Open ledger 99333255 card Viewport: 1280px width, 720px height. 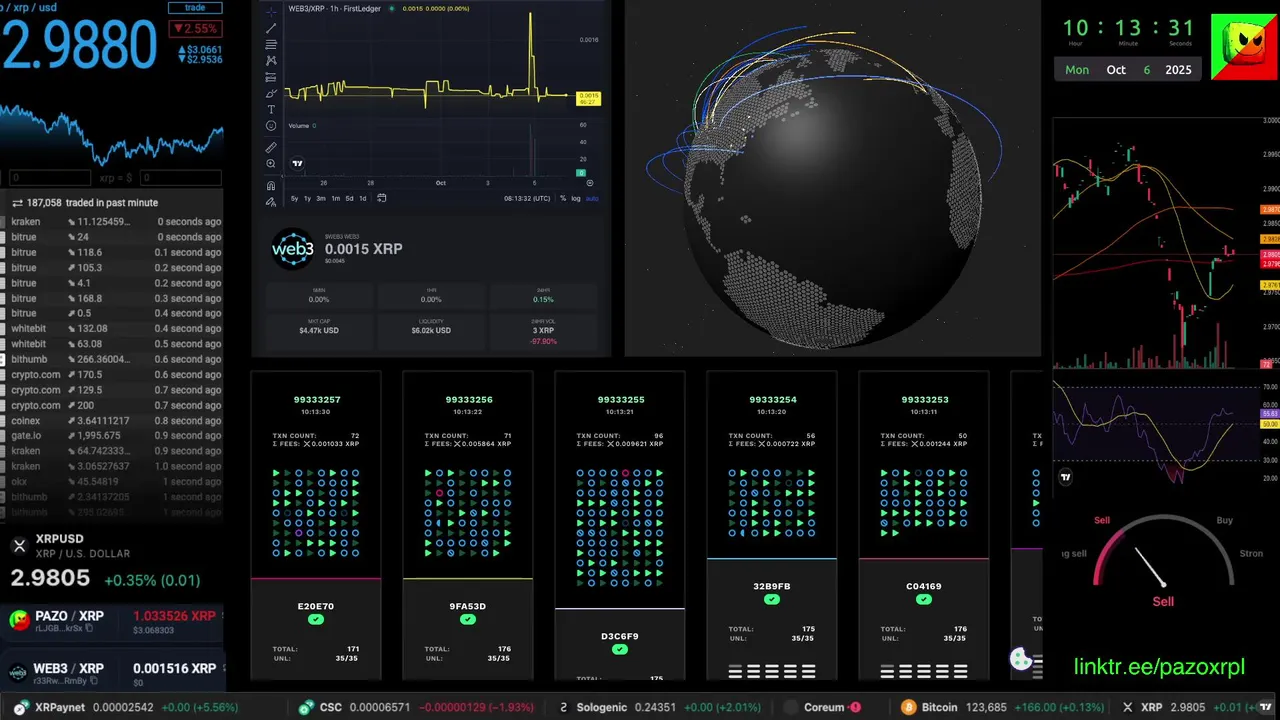(620, 525)
